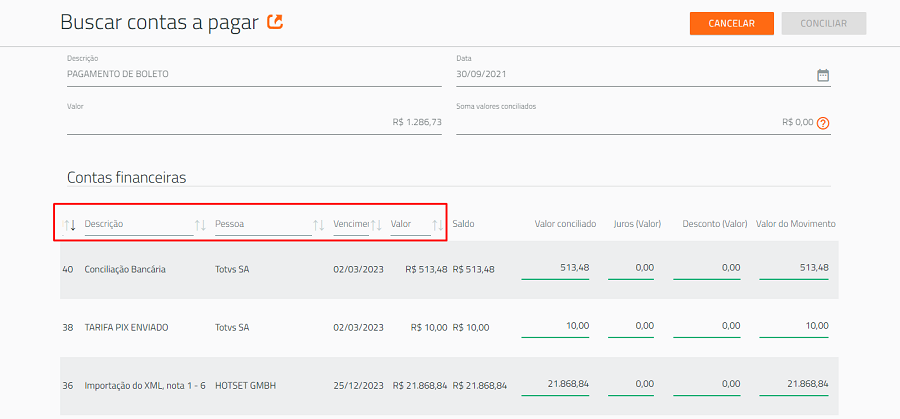
Task: Click Totvs SA in the TARIFA PIX ENVIADO row
Action: tap(232, 328)
